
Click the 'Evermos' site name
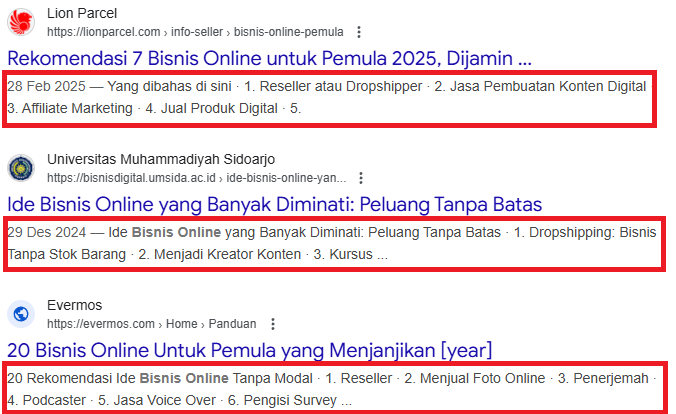coord(75,305)
